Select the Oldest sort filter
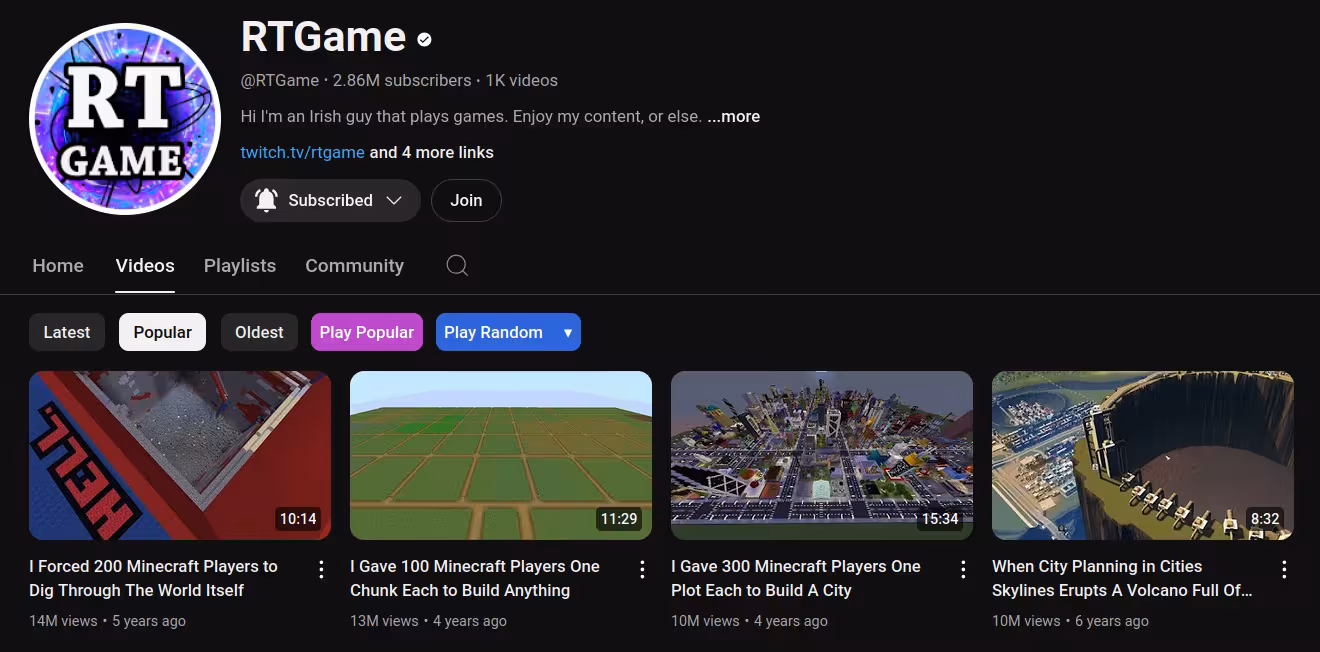The image size is (1320, 652). (x=259, y=332)
